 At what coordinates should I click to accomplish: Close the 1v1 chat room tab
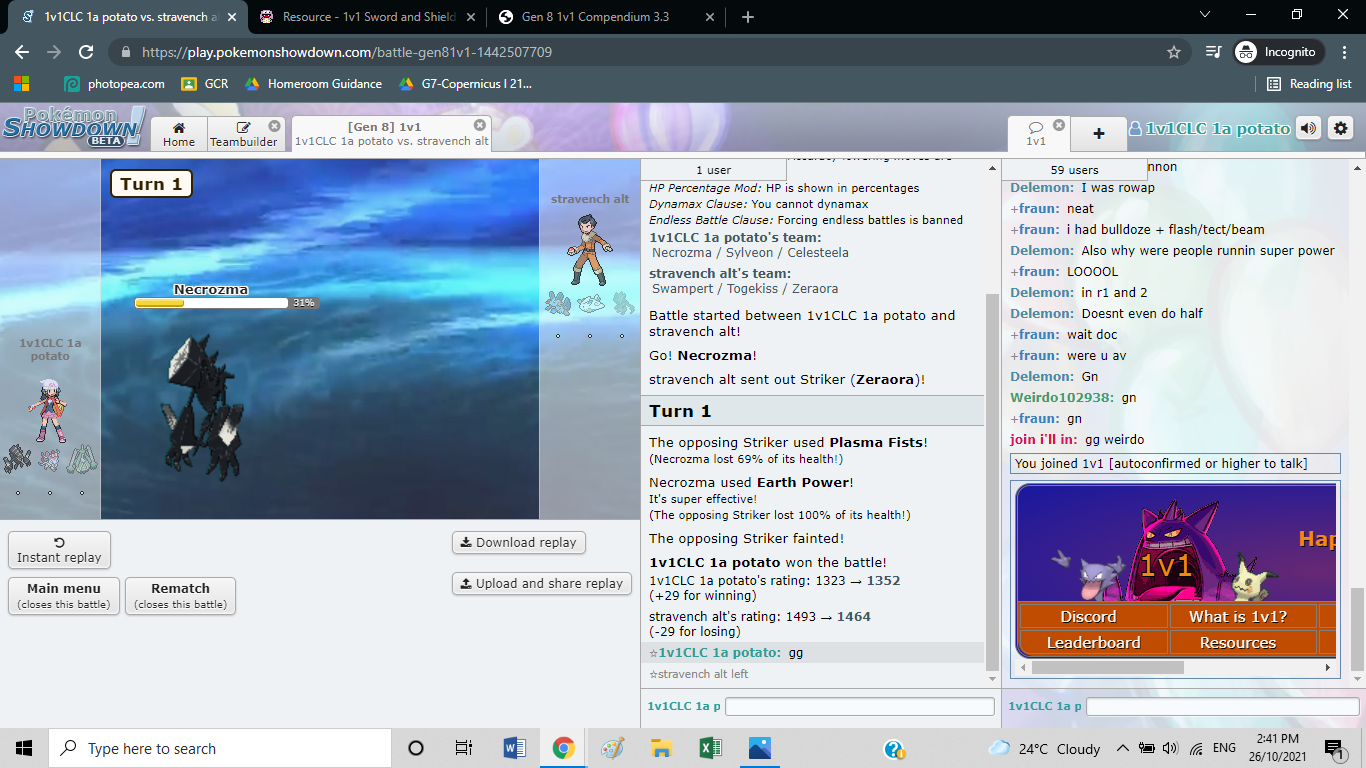1059,125
